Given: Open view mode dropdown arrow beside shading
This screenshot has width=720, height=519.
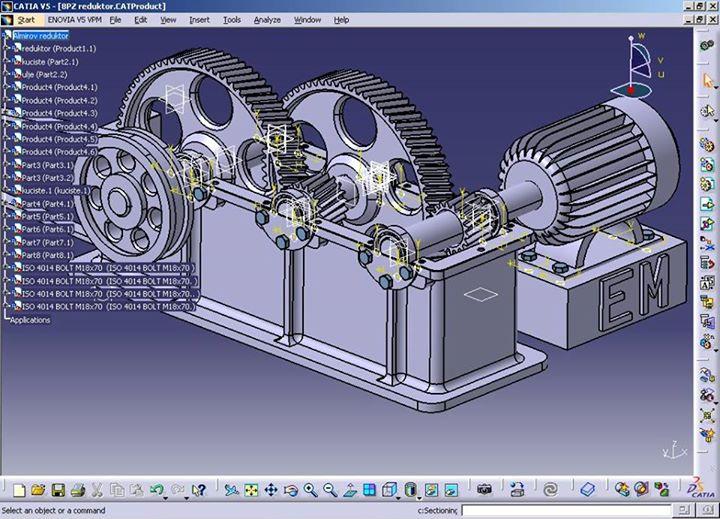Looking at the screenshot, I should [x=419, y=498].
